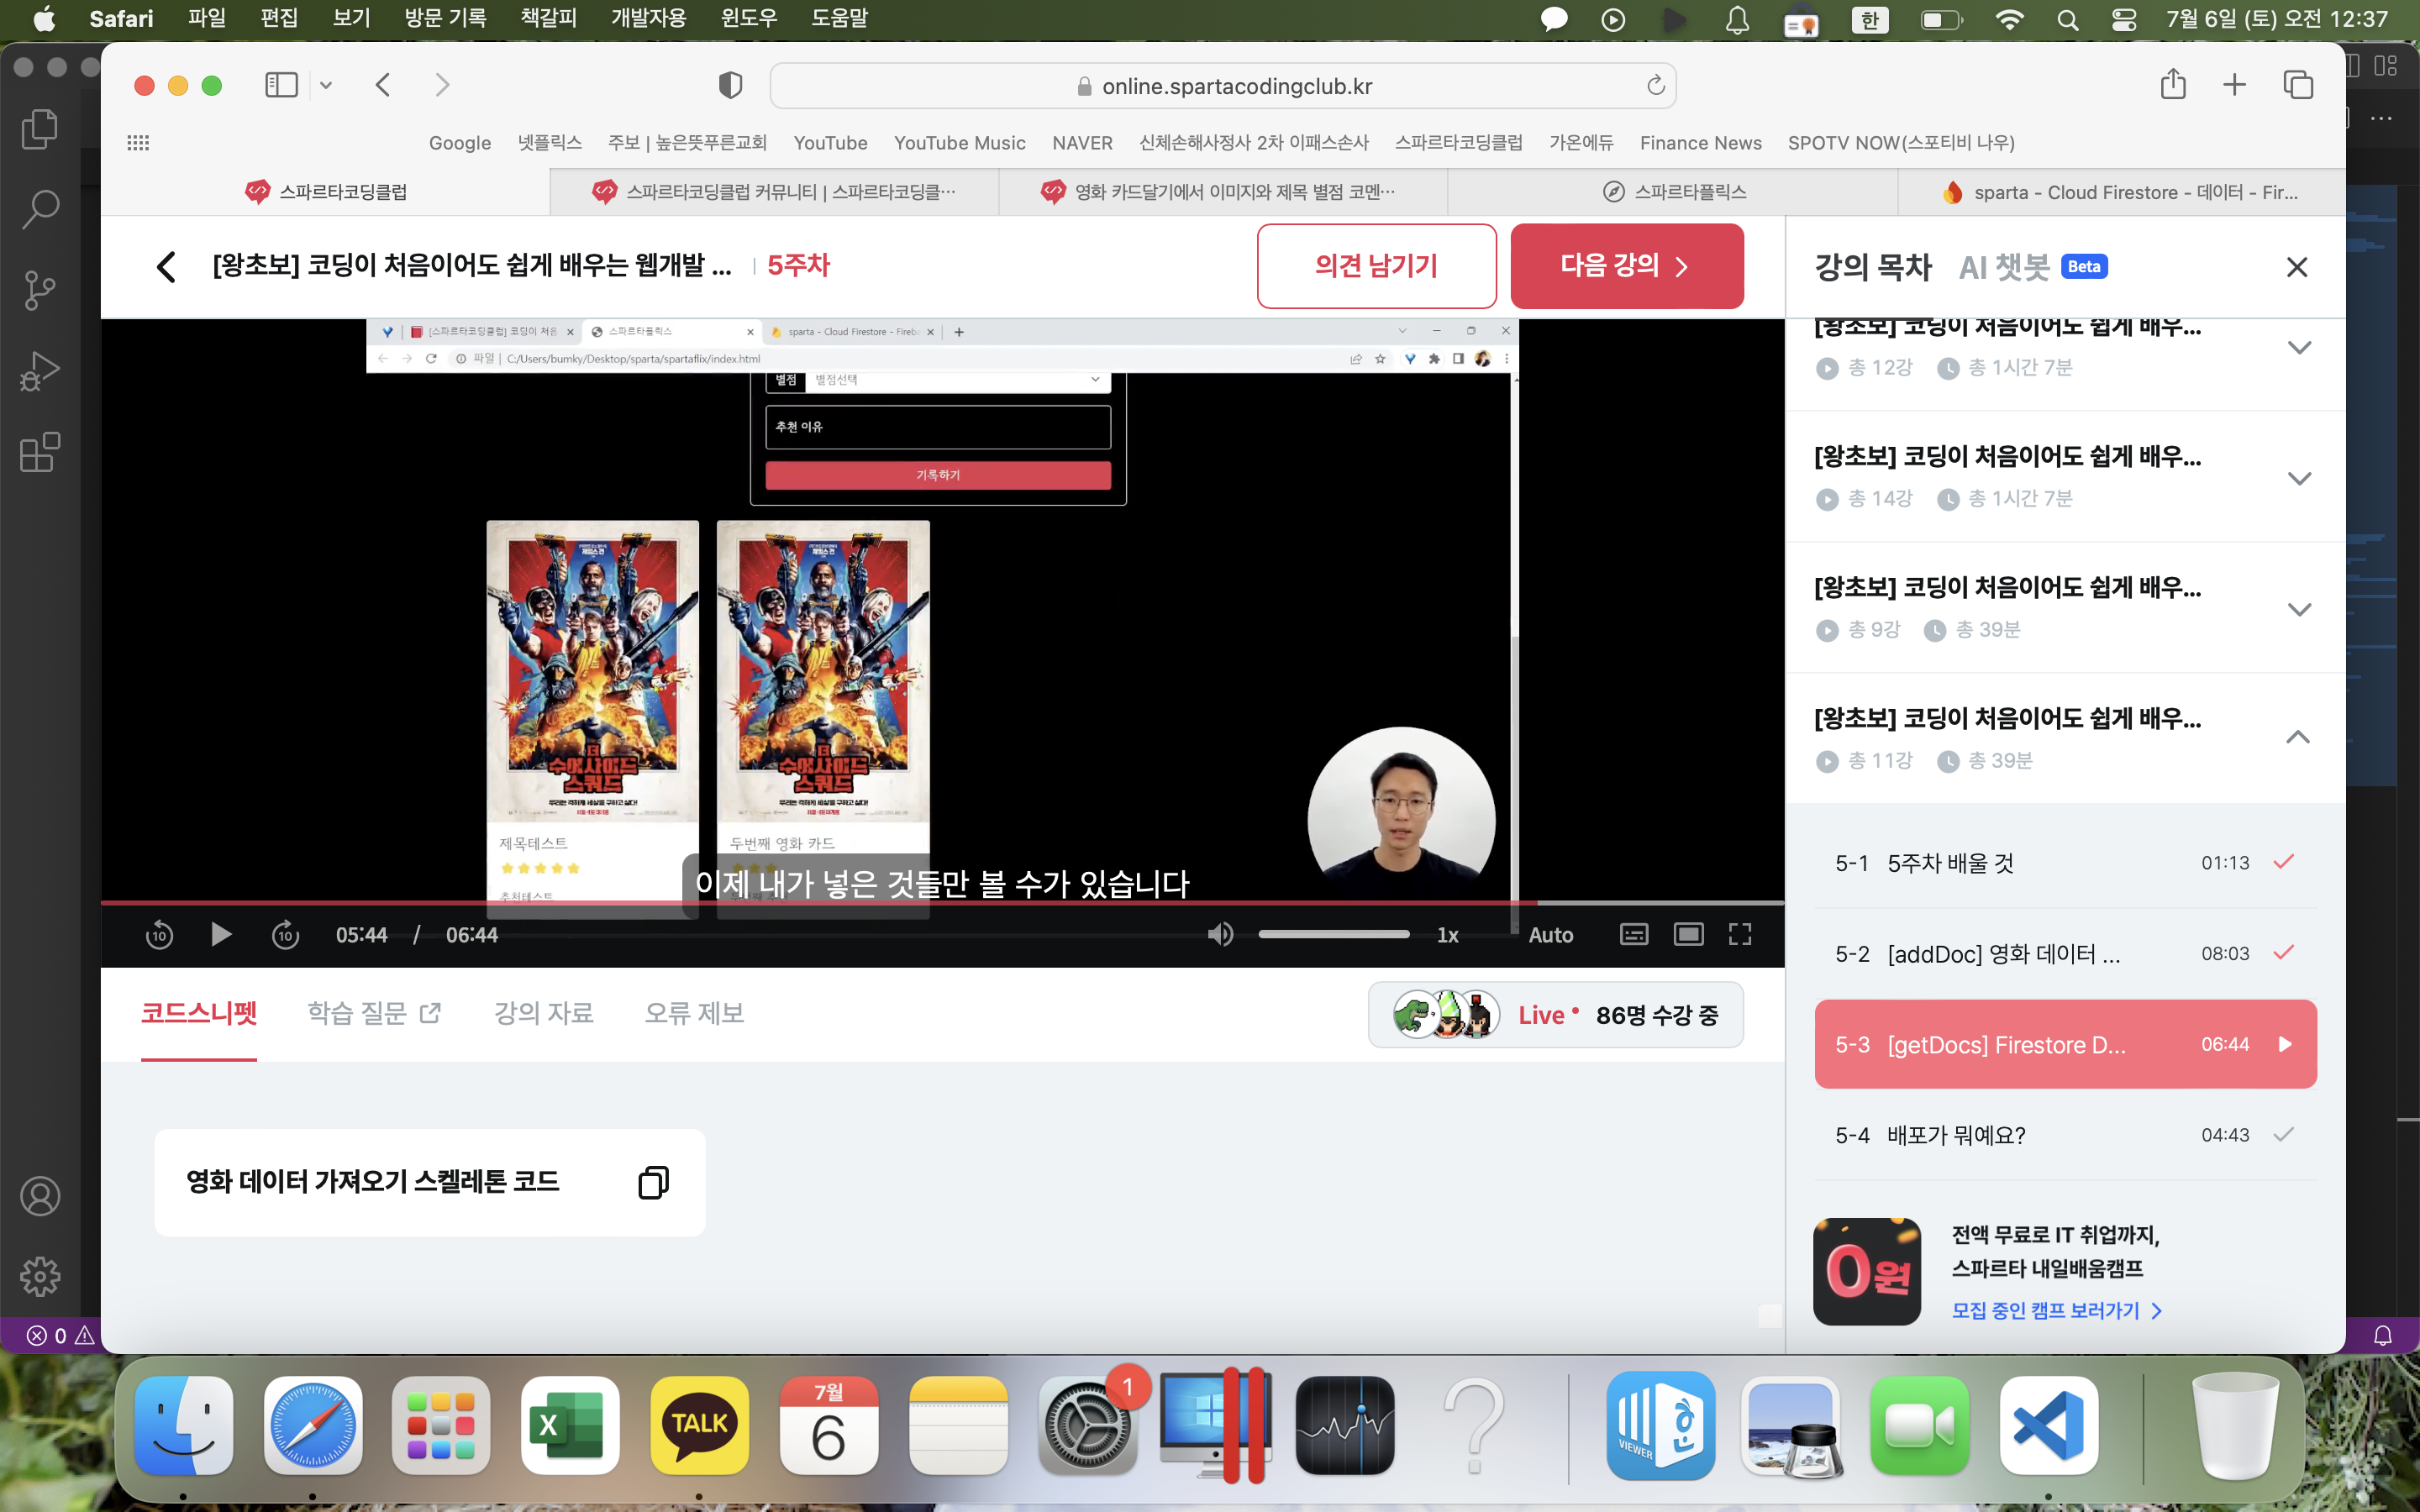Image resolution: width=2420 pixels, height=1512 pixels.
Task: Open Spotlight search in menu bar
Action: click(x=2067, y=19)
